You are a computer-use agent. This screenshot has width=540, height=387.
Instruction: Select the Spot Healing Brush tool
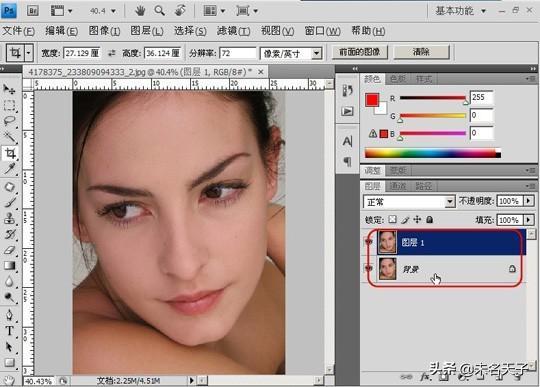[x=9, y=187]
